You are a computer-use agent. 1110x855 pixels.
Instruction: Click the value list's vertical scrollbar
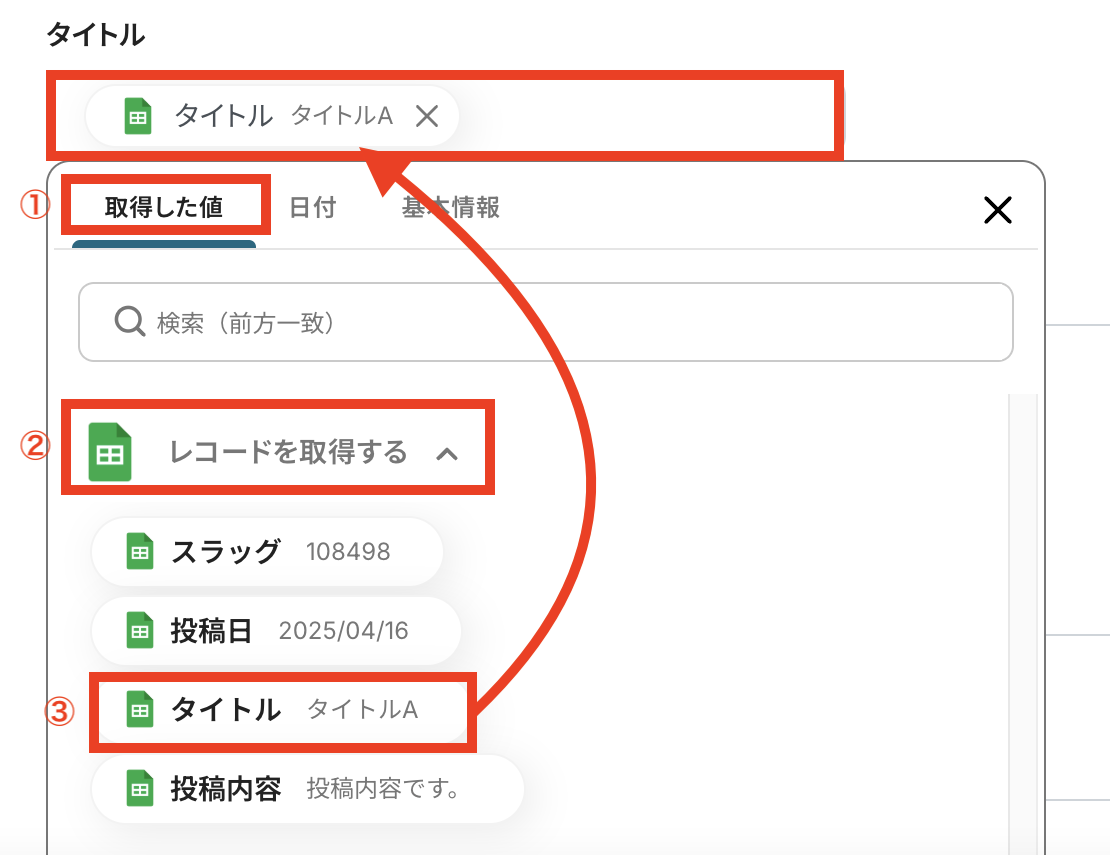point(1023,620)
